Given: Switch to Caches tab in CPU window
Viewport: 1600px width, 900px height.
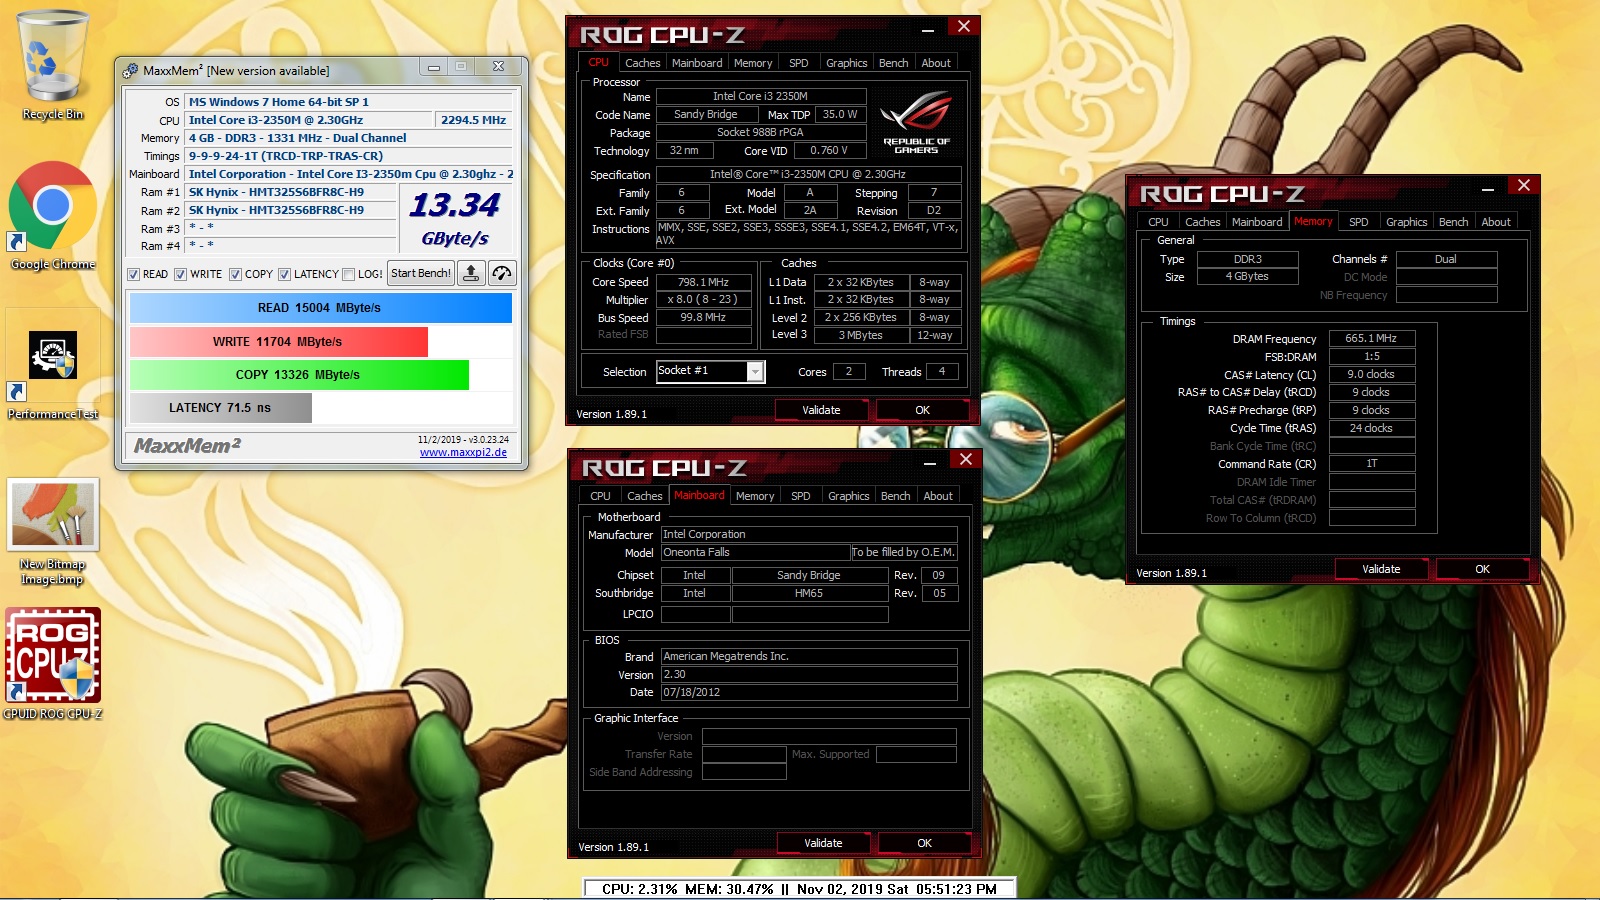Looking at the screenshot, I should coord(642,63).
